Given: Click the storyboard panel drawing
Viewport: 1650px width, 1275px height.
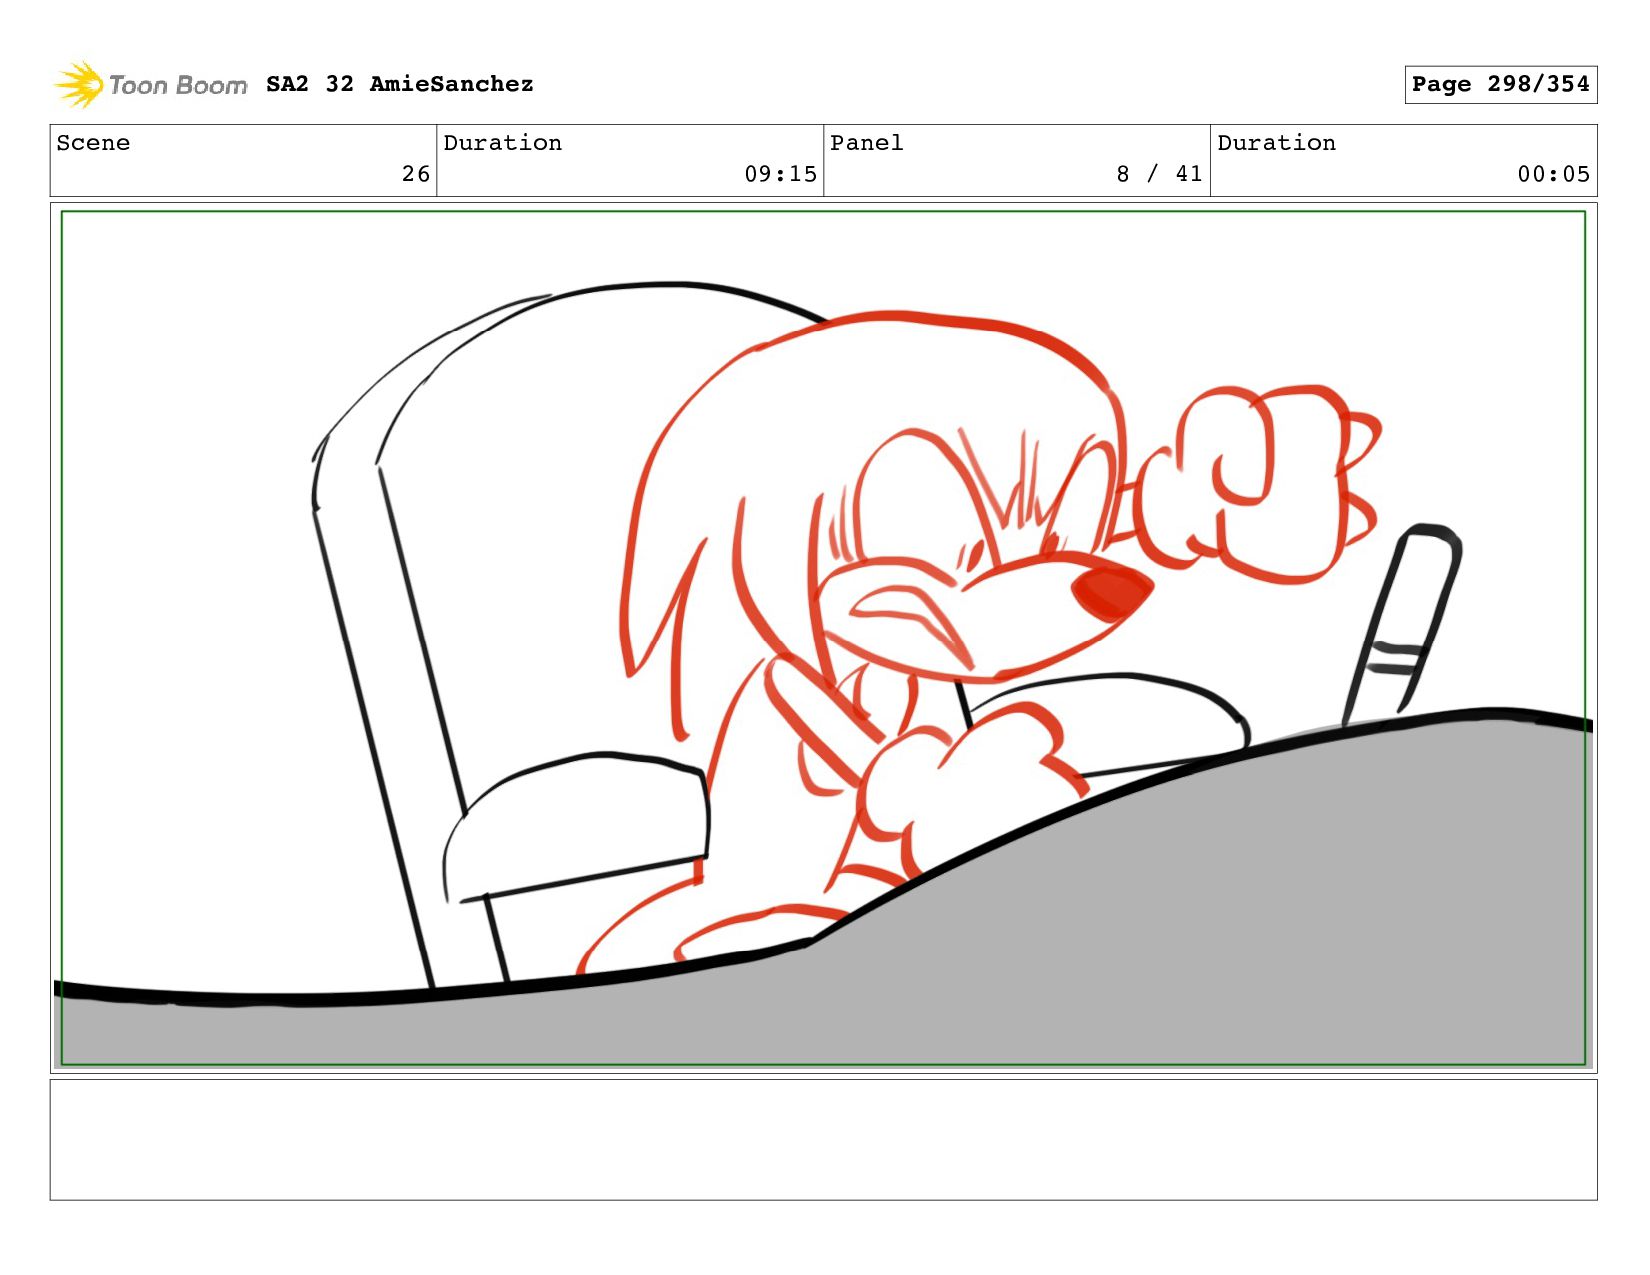Looking at the screenshot, I should 823,638.
